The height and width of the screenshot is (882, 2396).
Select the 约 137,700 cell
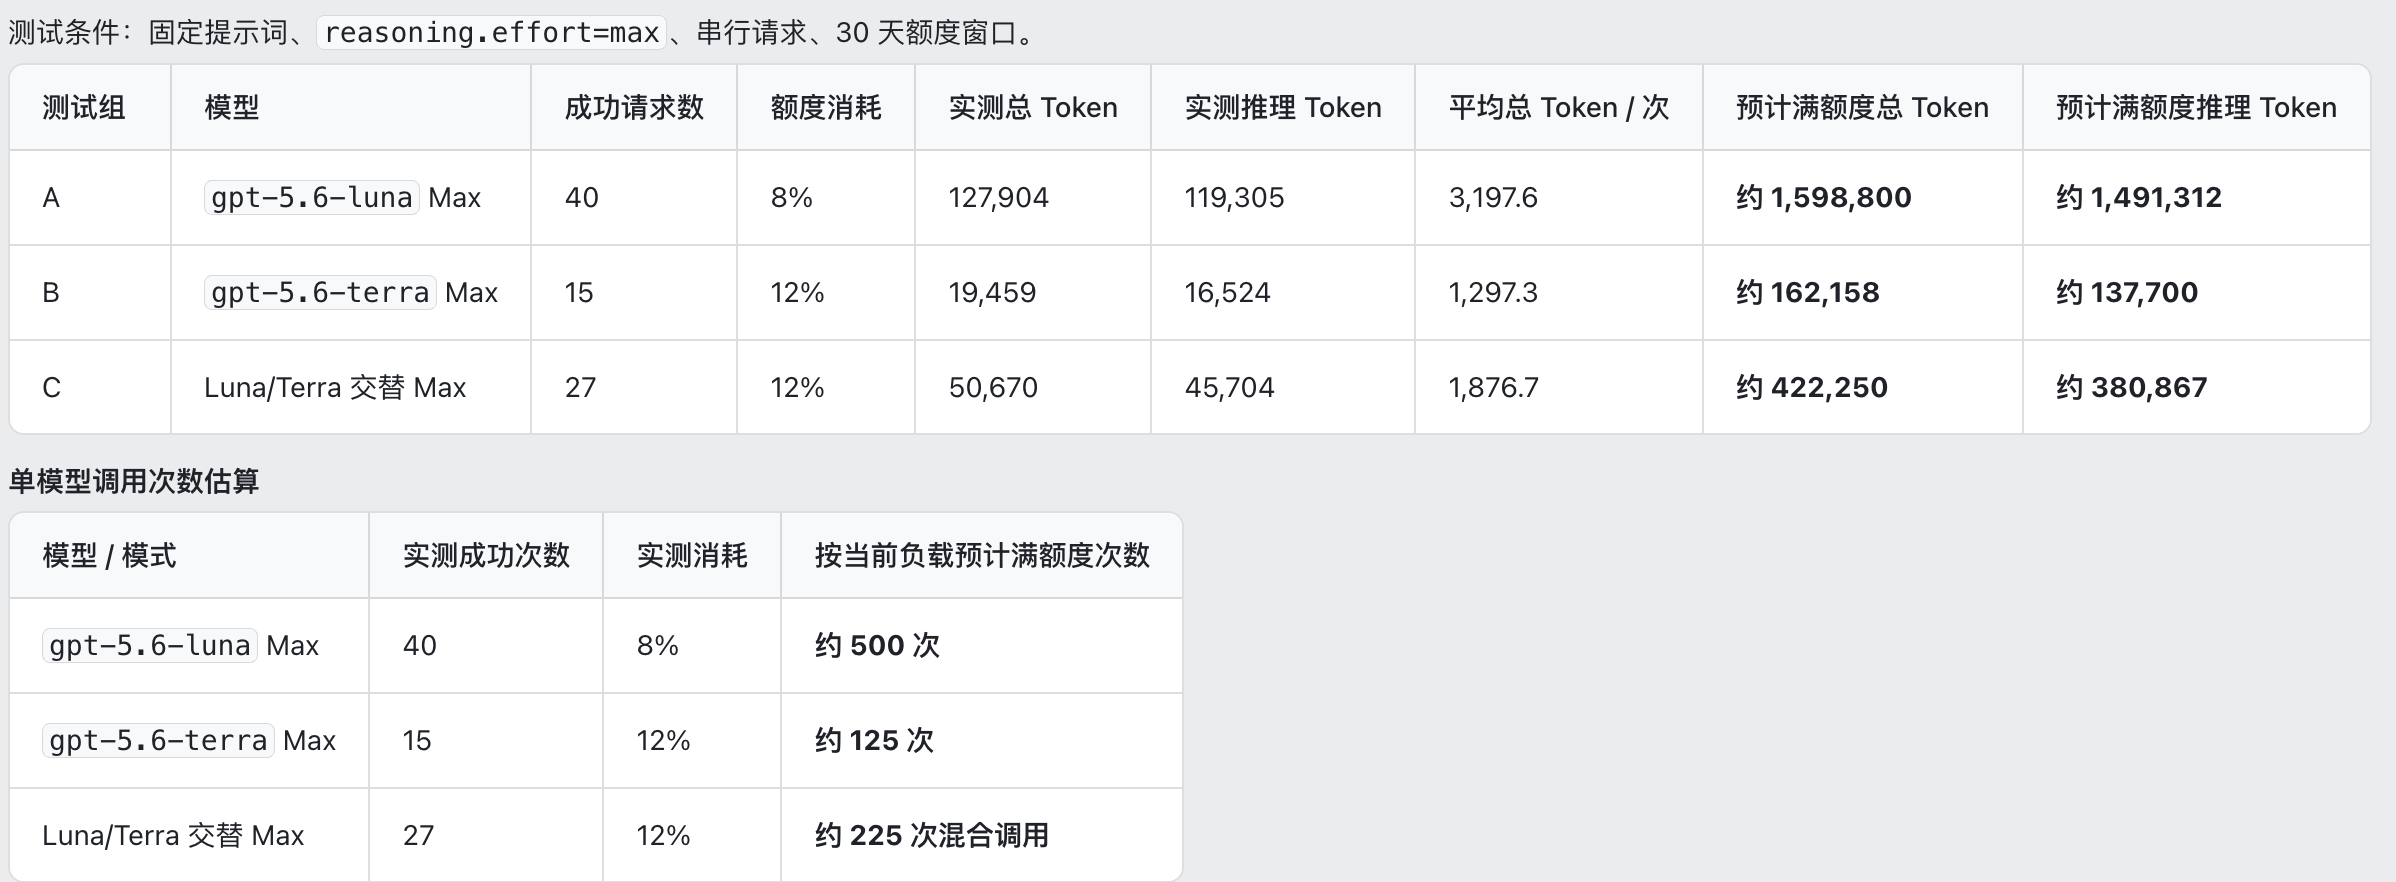pyautogui.click(x=2127, y=293)
